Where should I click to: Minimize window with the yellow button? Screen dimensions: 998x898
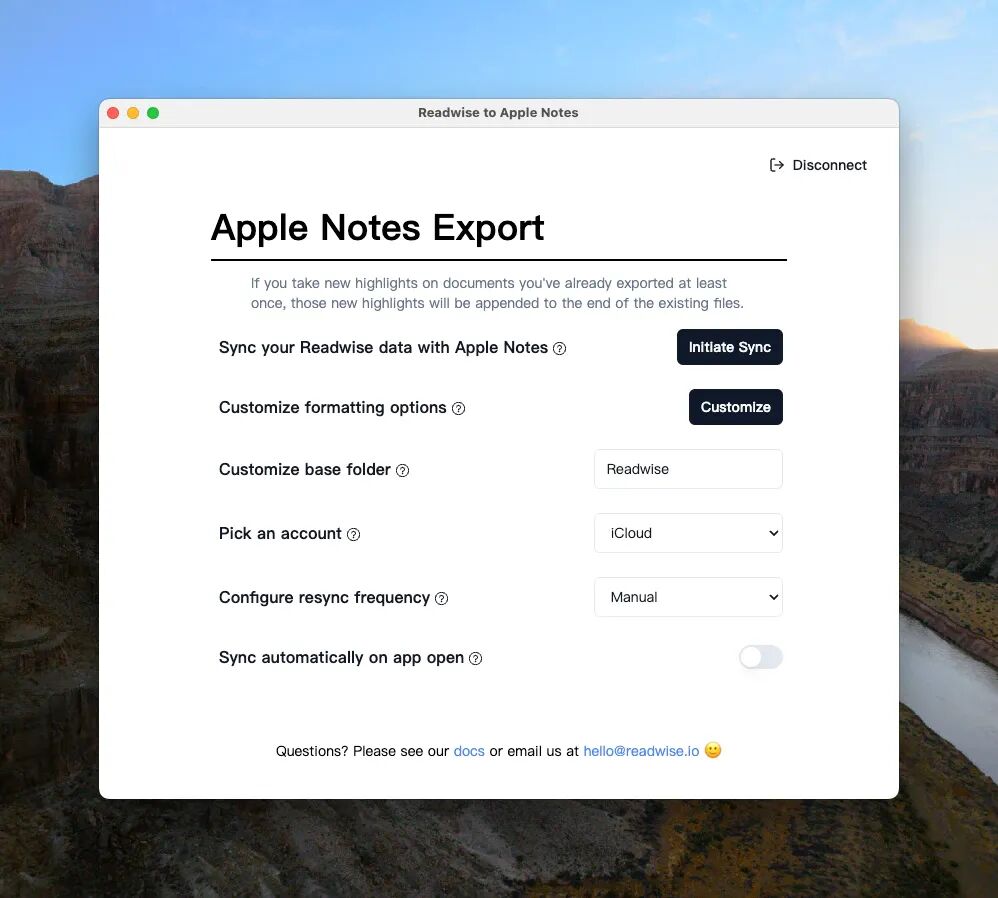click(x=133, y=113)
